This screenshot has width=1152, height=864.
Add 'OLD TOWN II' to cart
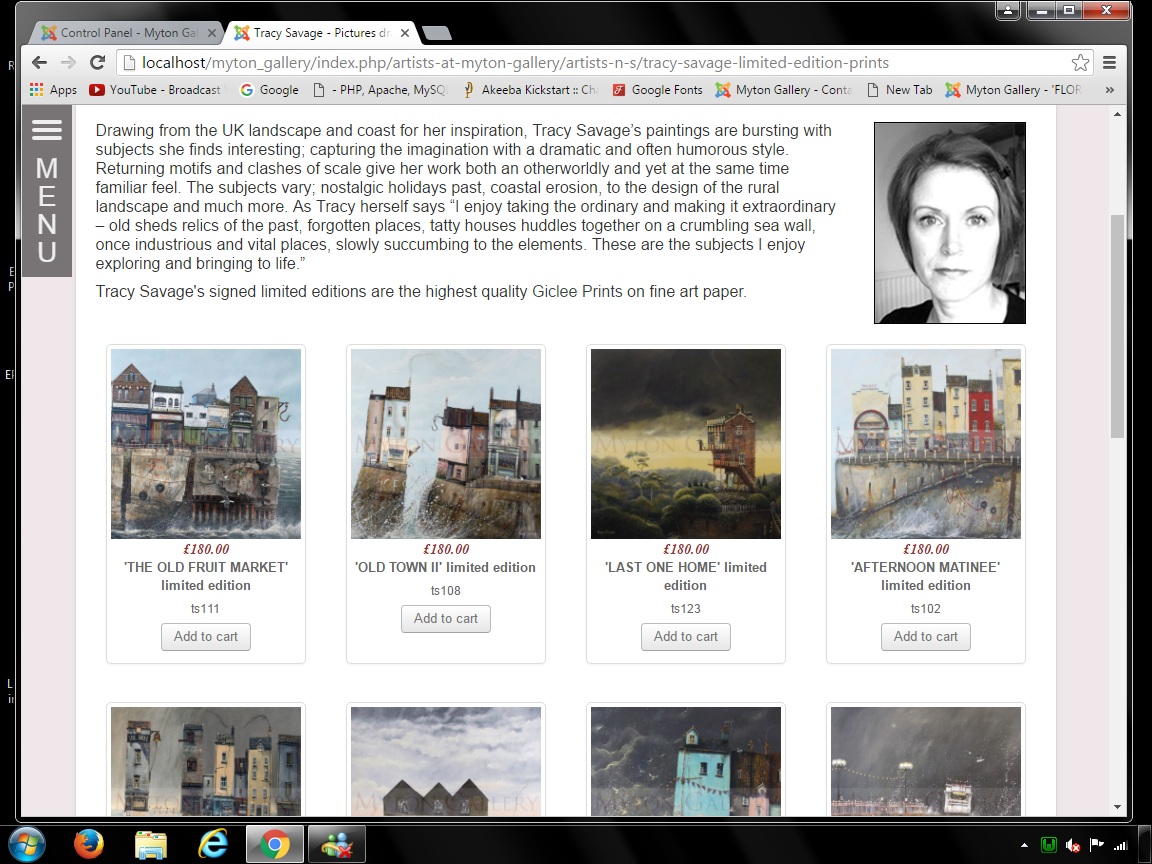446,619
